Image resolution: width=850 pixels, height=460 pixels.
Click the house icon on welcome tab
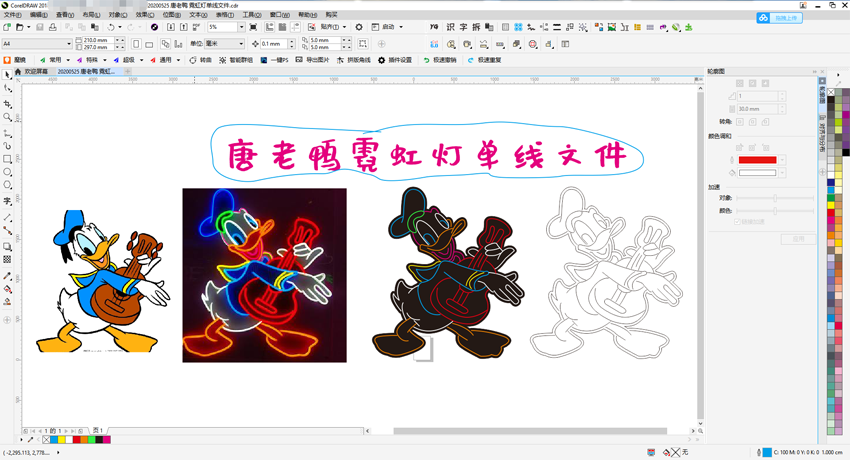click(18, 72)
